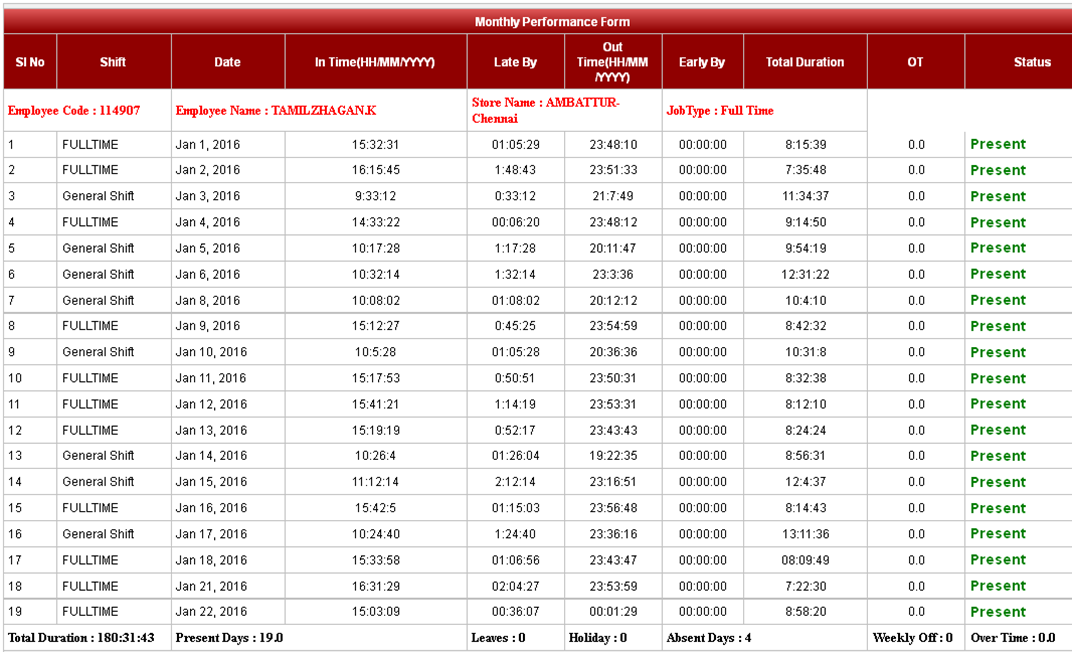Click Employee Name TAMILZHAGAN.K text
Image resolution: width=1073 pixels, height=653 pixels.
coord(276,111)
